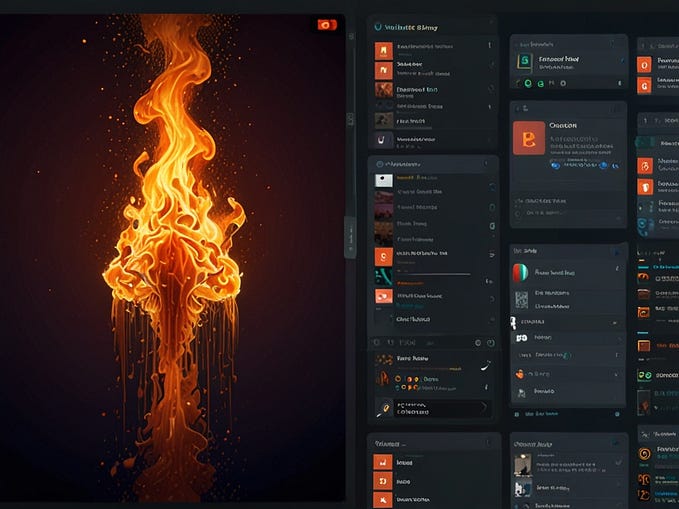Screen dimensions: 679x509
Task: Click the flame artwork on the canvas
Action: pos(173,256)
